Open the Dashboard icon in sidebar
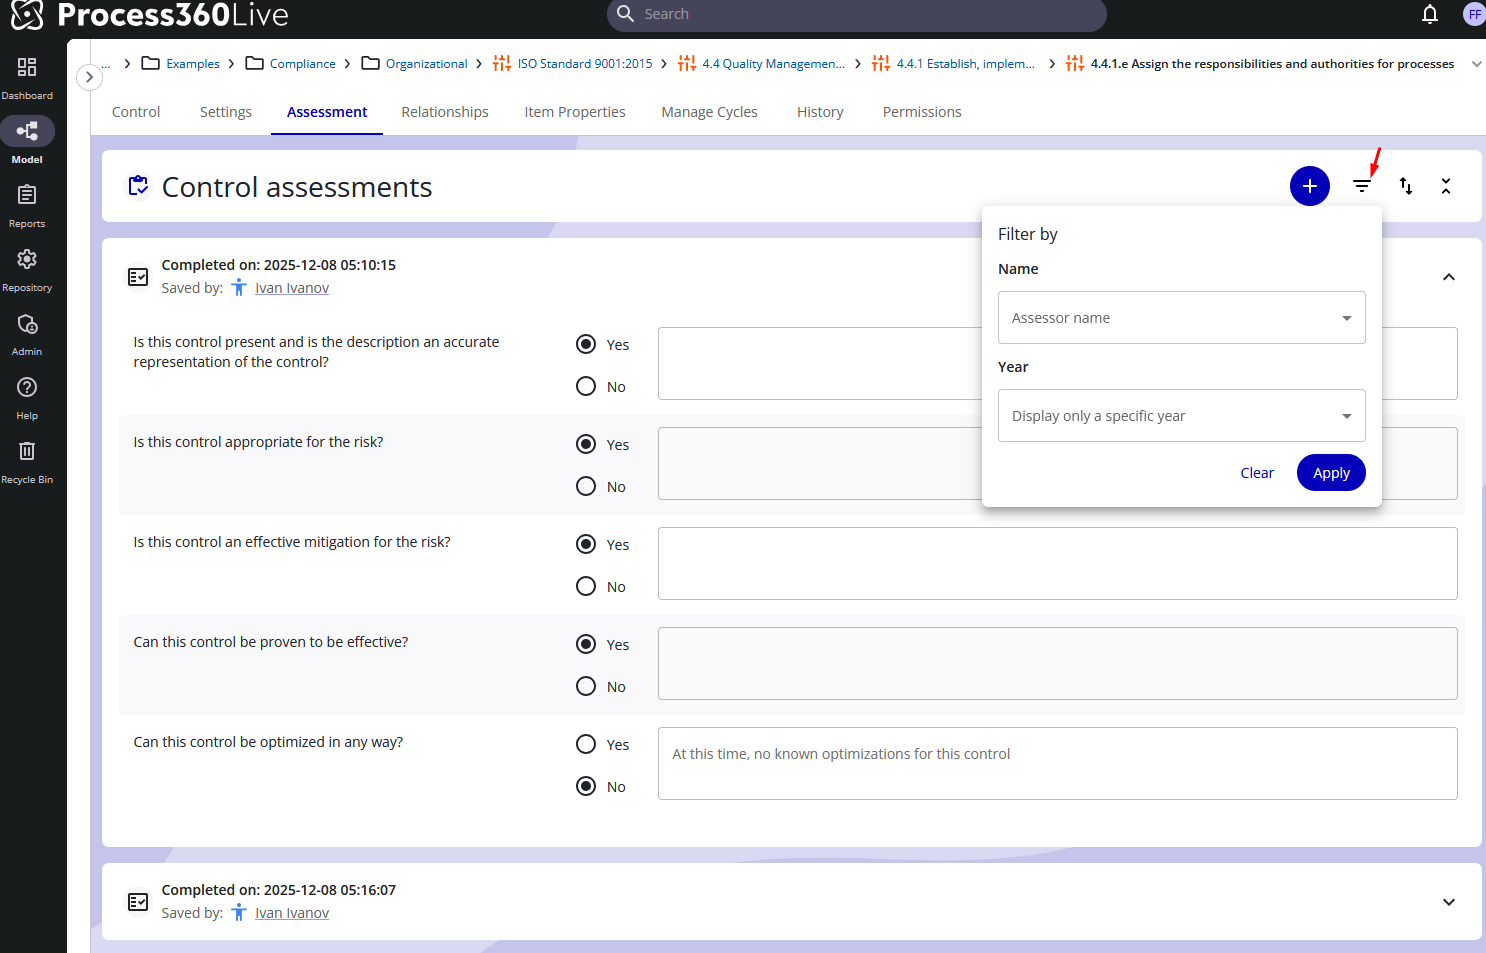 27,68
